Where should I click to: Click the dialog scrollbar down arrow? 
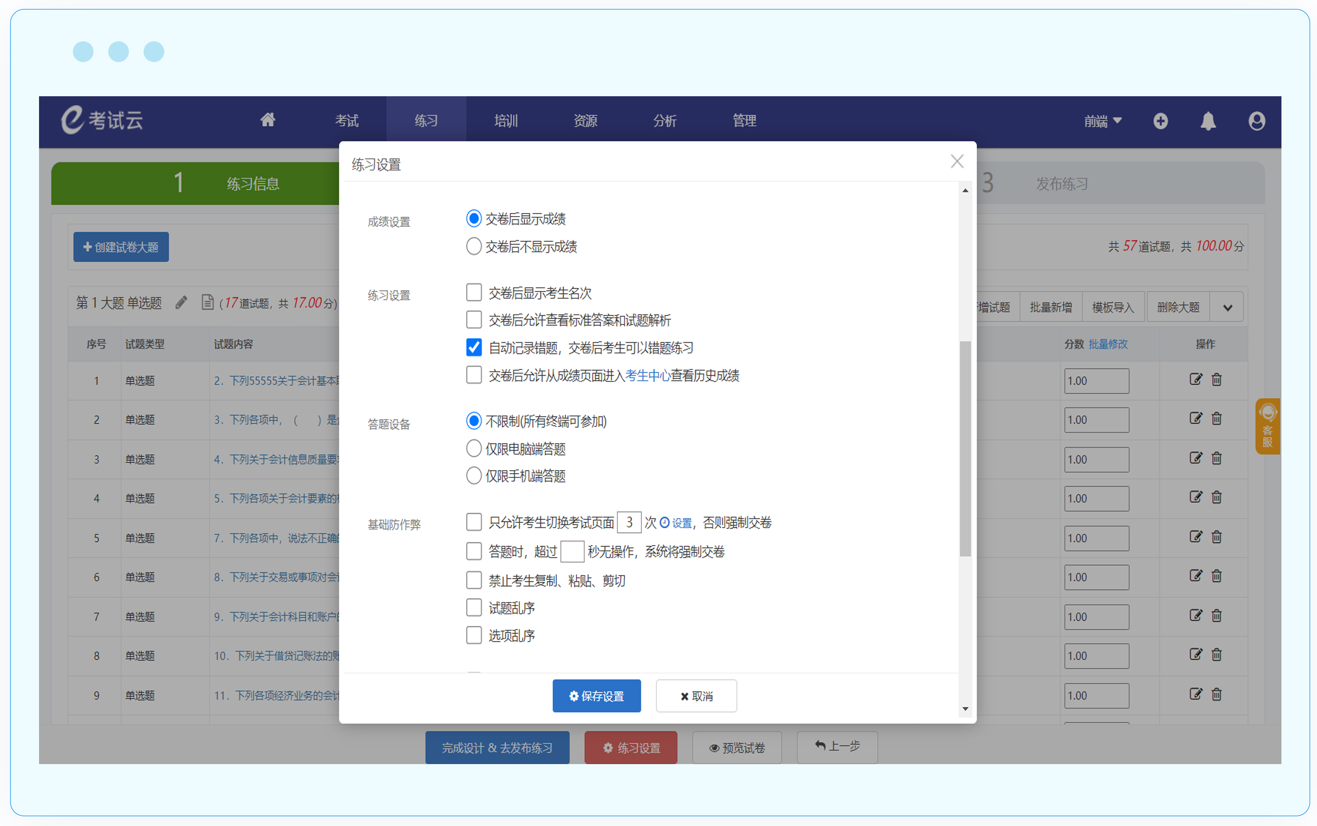point(965,709)
